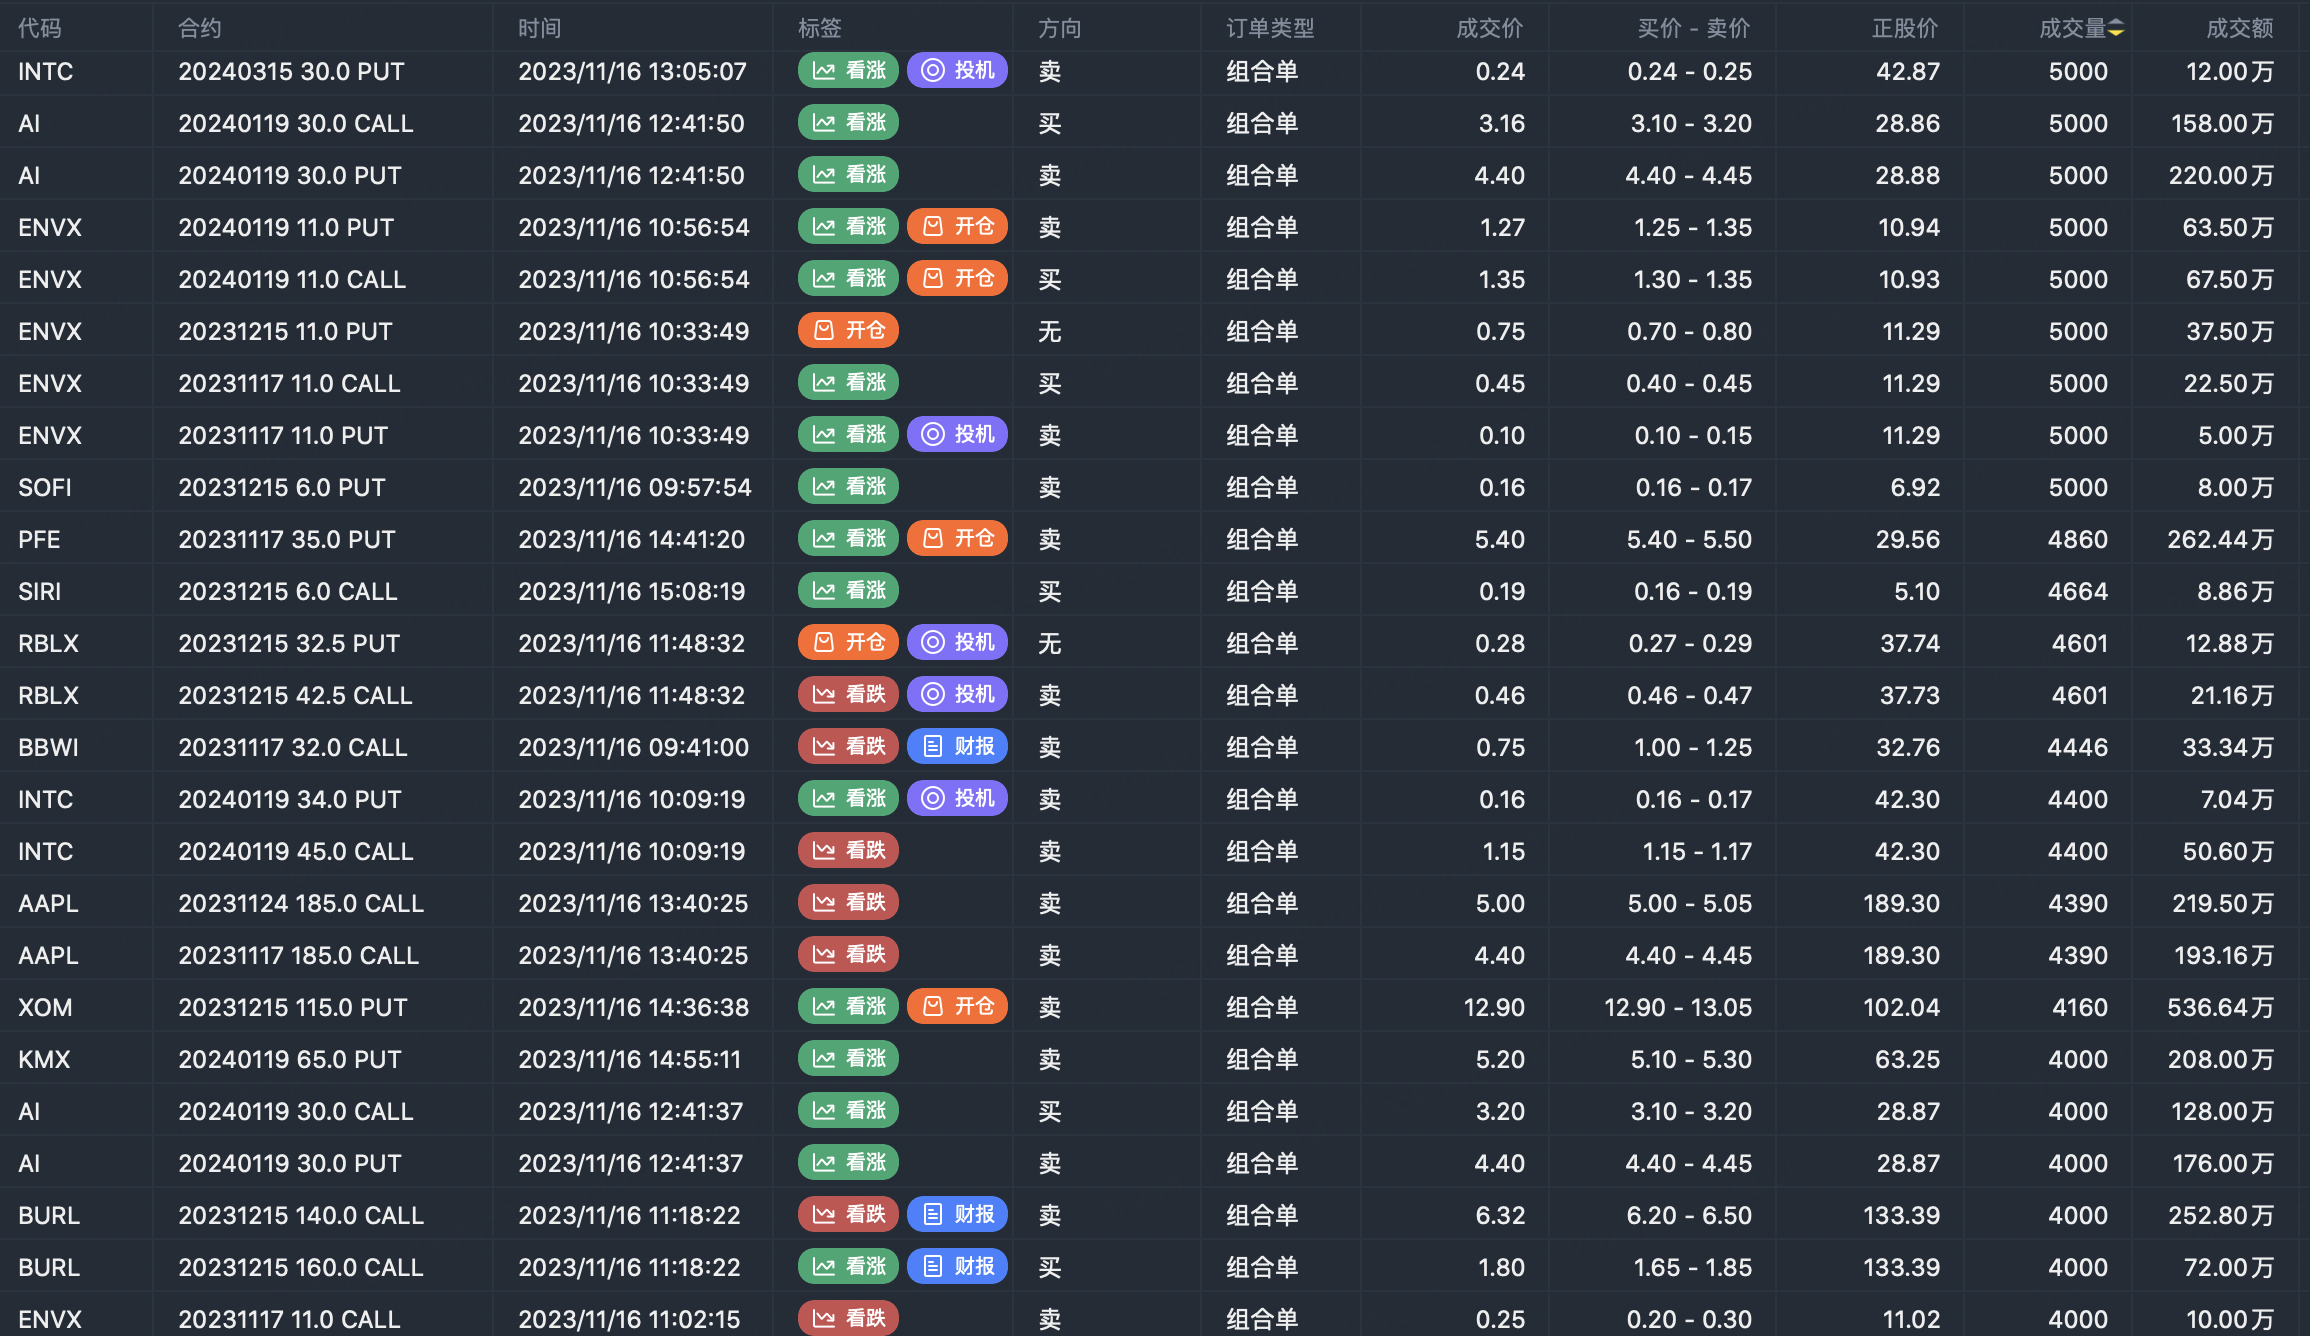Click the 看跌 tag on INTC 45.0 CALL row
2310x1336 pixels.
point(849,850)
